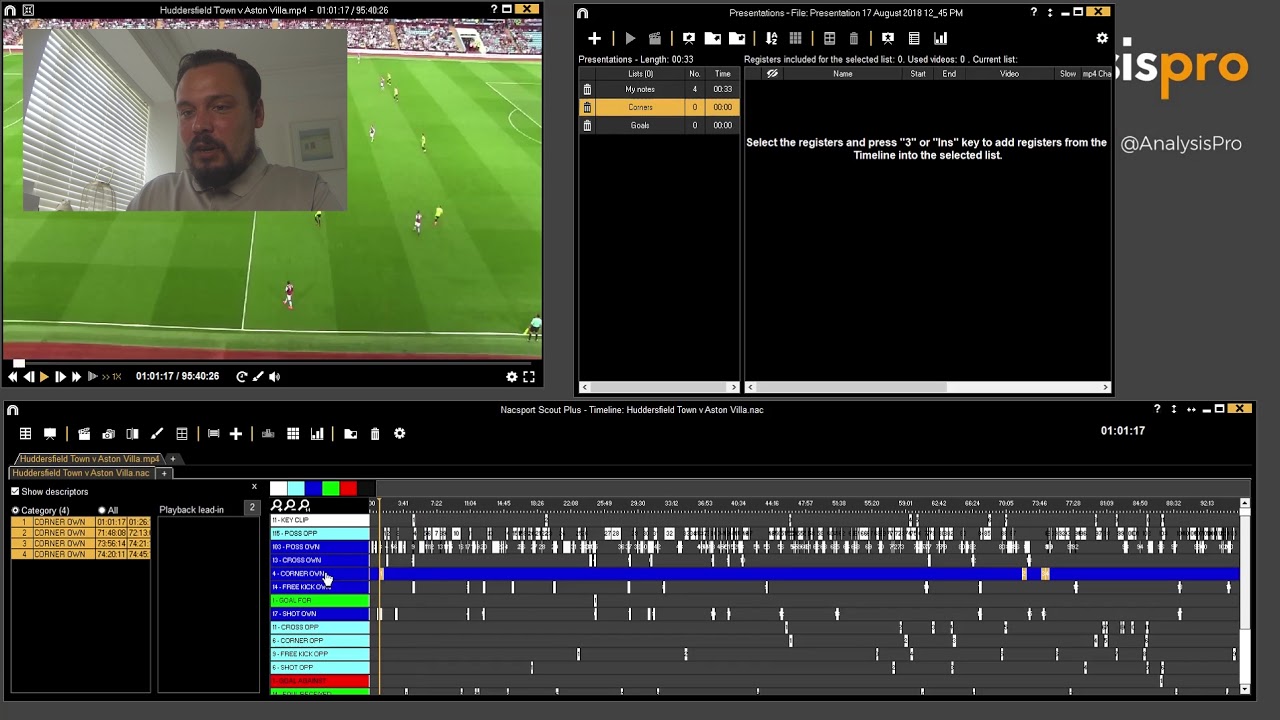The width and height of the screenshot is (1280, 720).
Task: Select the Category (4) radio button
Action: pyautogui.click(x=15, y=511)
